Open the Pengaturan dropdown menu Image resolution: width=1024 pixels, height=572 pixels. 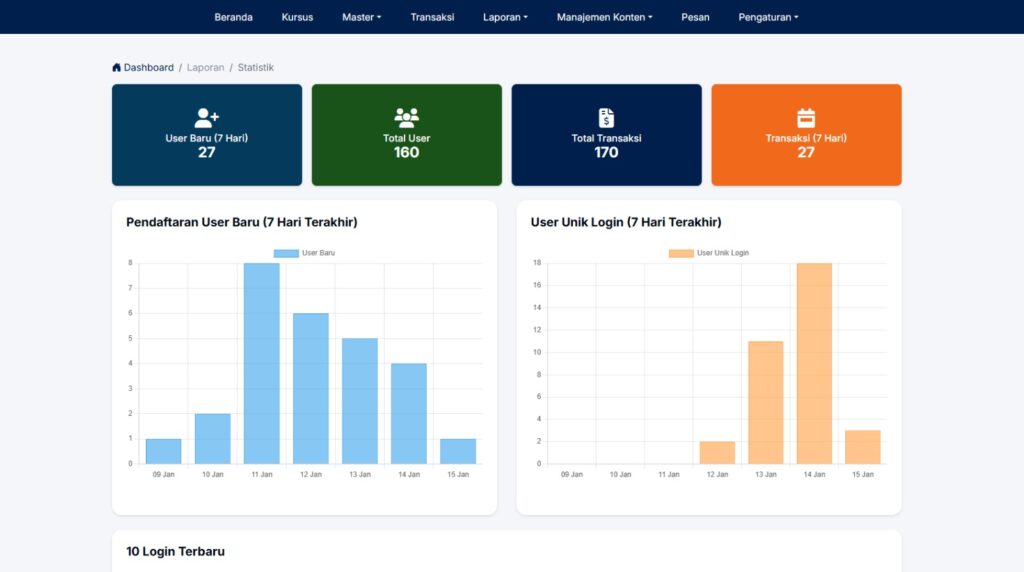(x=768, y=17)
